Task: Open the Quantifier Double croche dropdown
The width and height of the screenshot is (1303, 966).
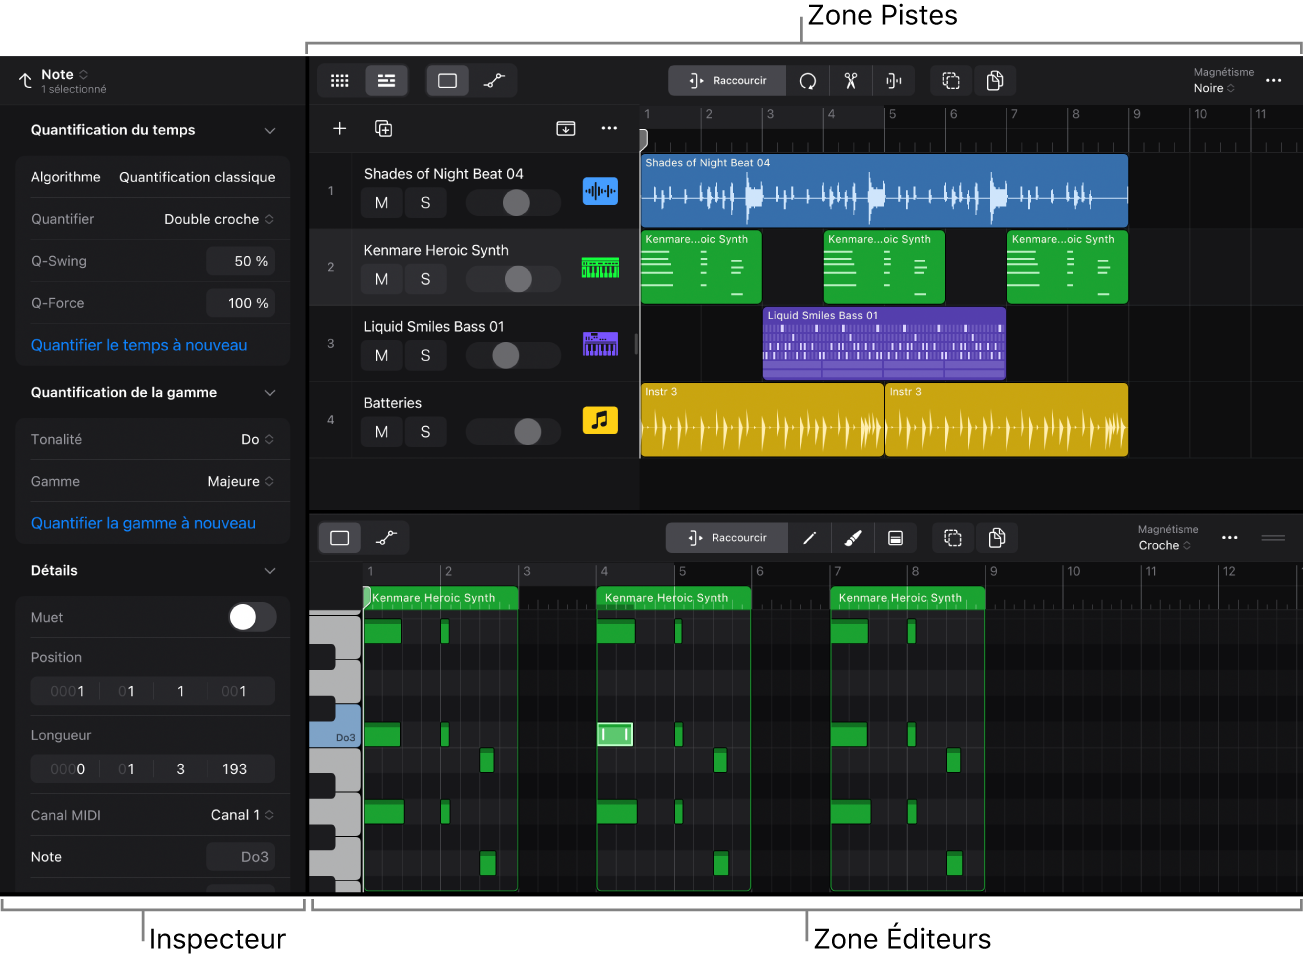Action: [x=219, y=219]
